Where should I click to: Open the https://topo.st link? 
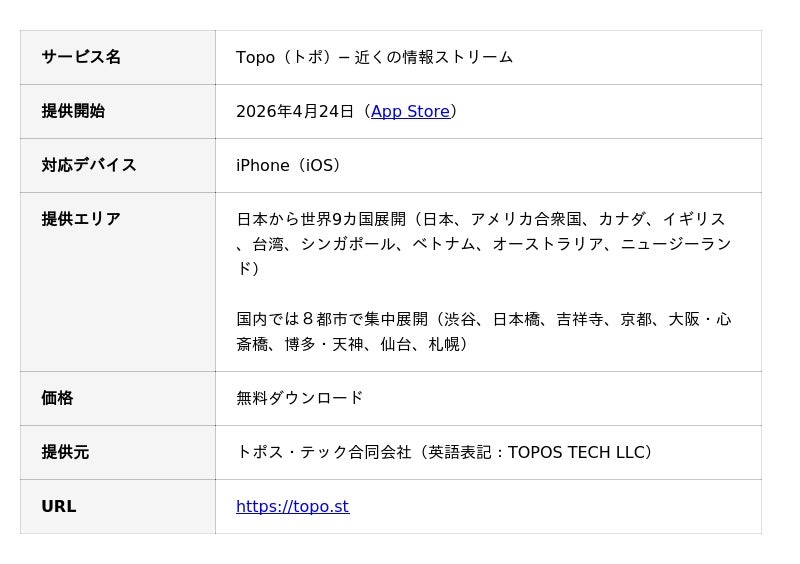coord(292,507)
